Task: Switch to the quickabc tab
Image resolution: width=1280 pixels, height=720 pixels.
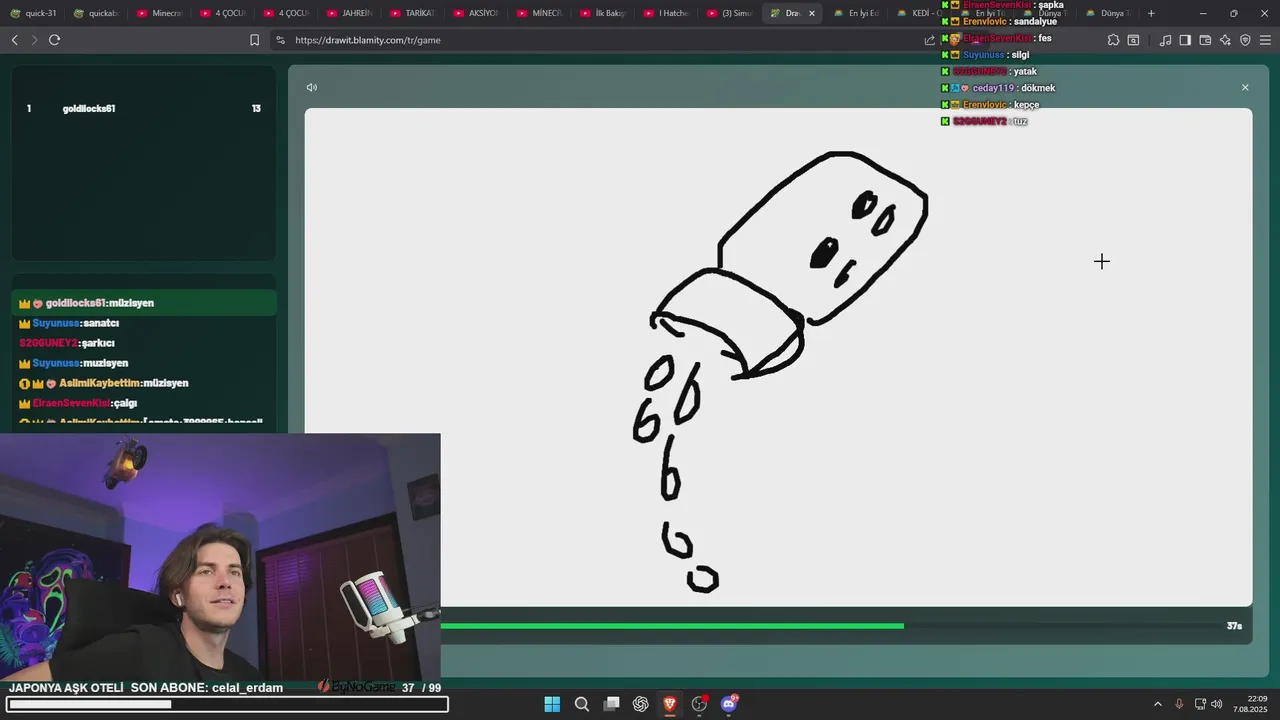Action: coord(97,13)
